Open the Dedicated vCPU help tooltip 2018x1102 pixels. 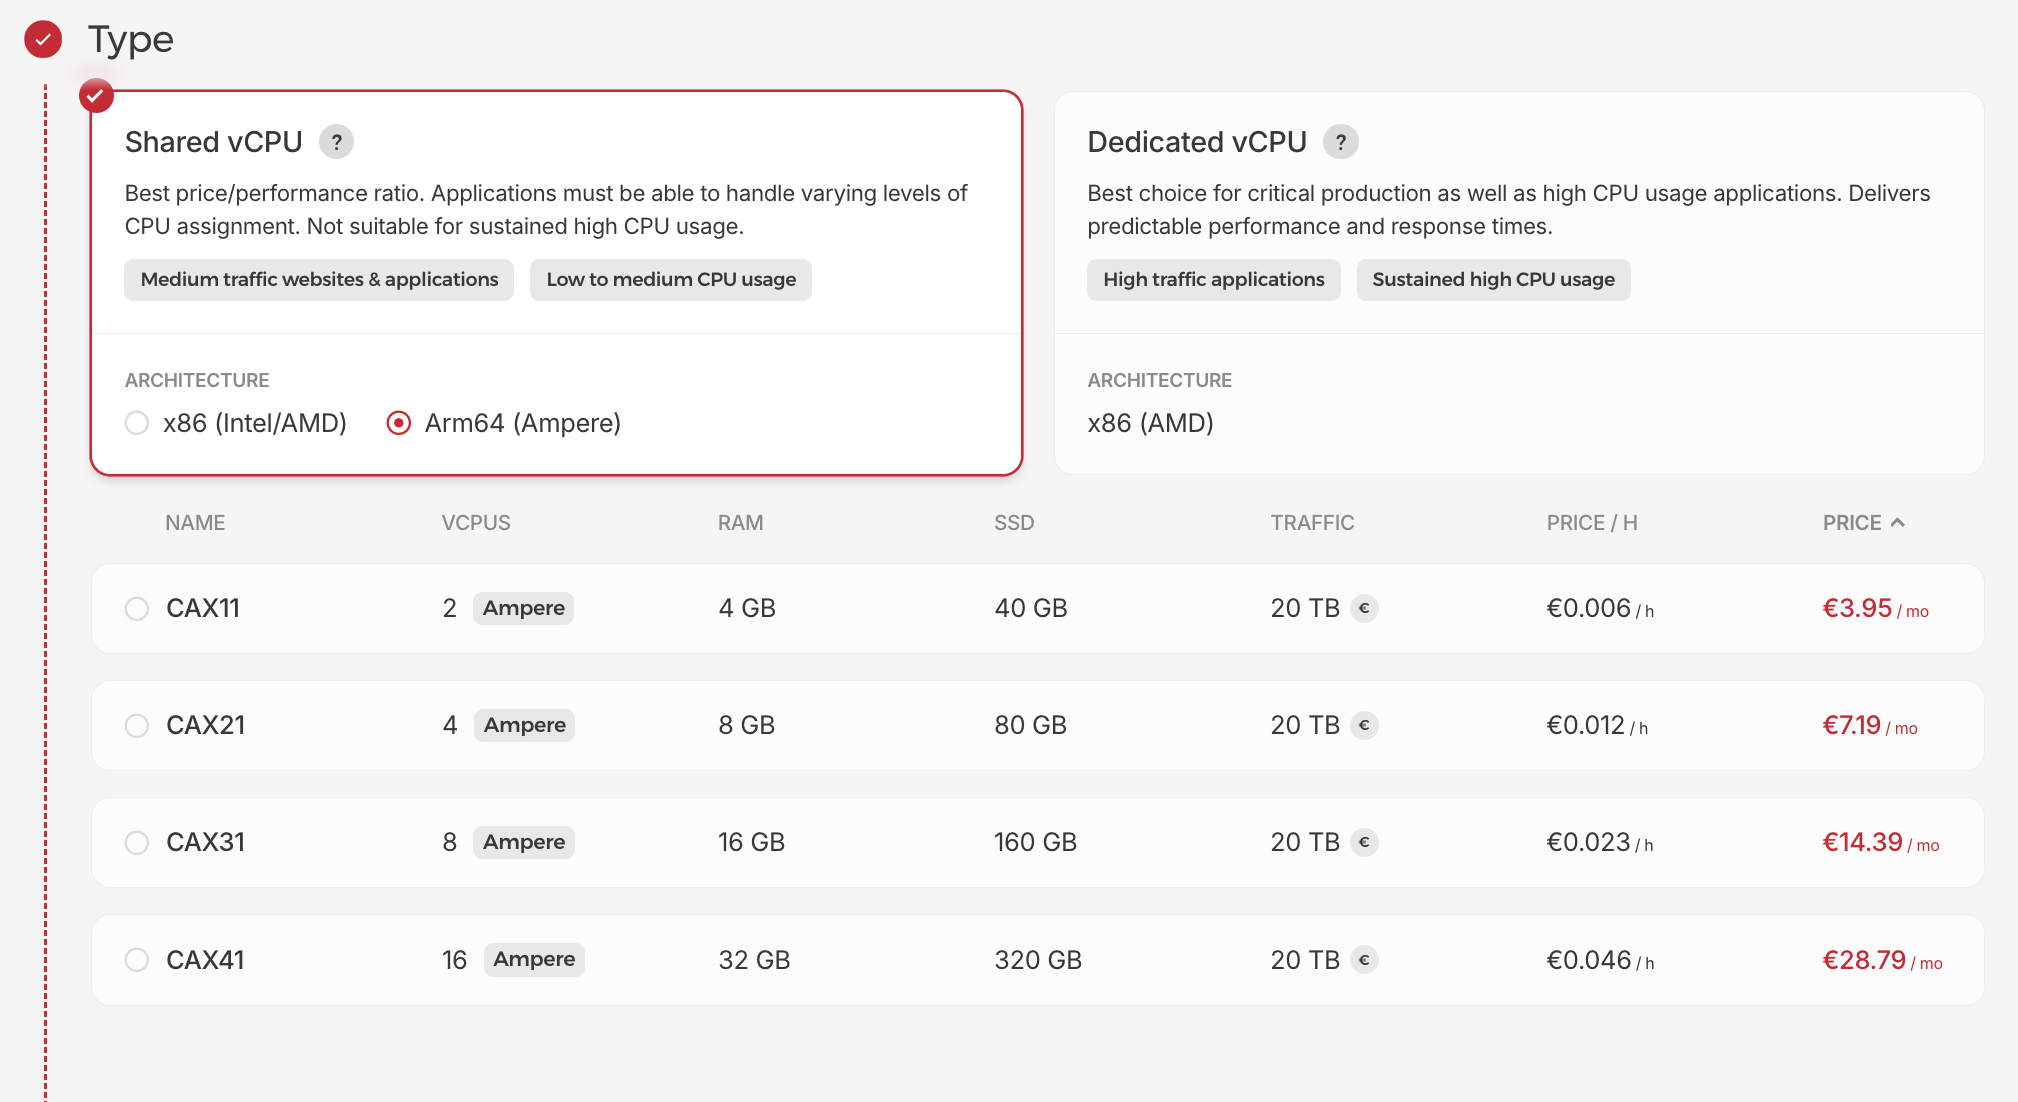1341,142
